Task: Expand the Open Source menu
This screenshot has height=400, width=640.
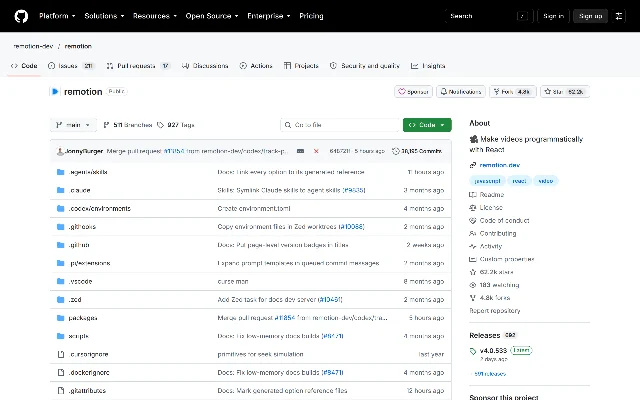Action: (x=212, y=16)
